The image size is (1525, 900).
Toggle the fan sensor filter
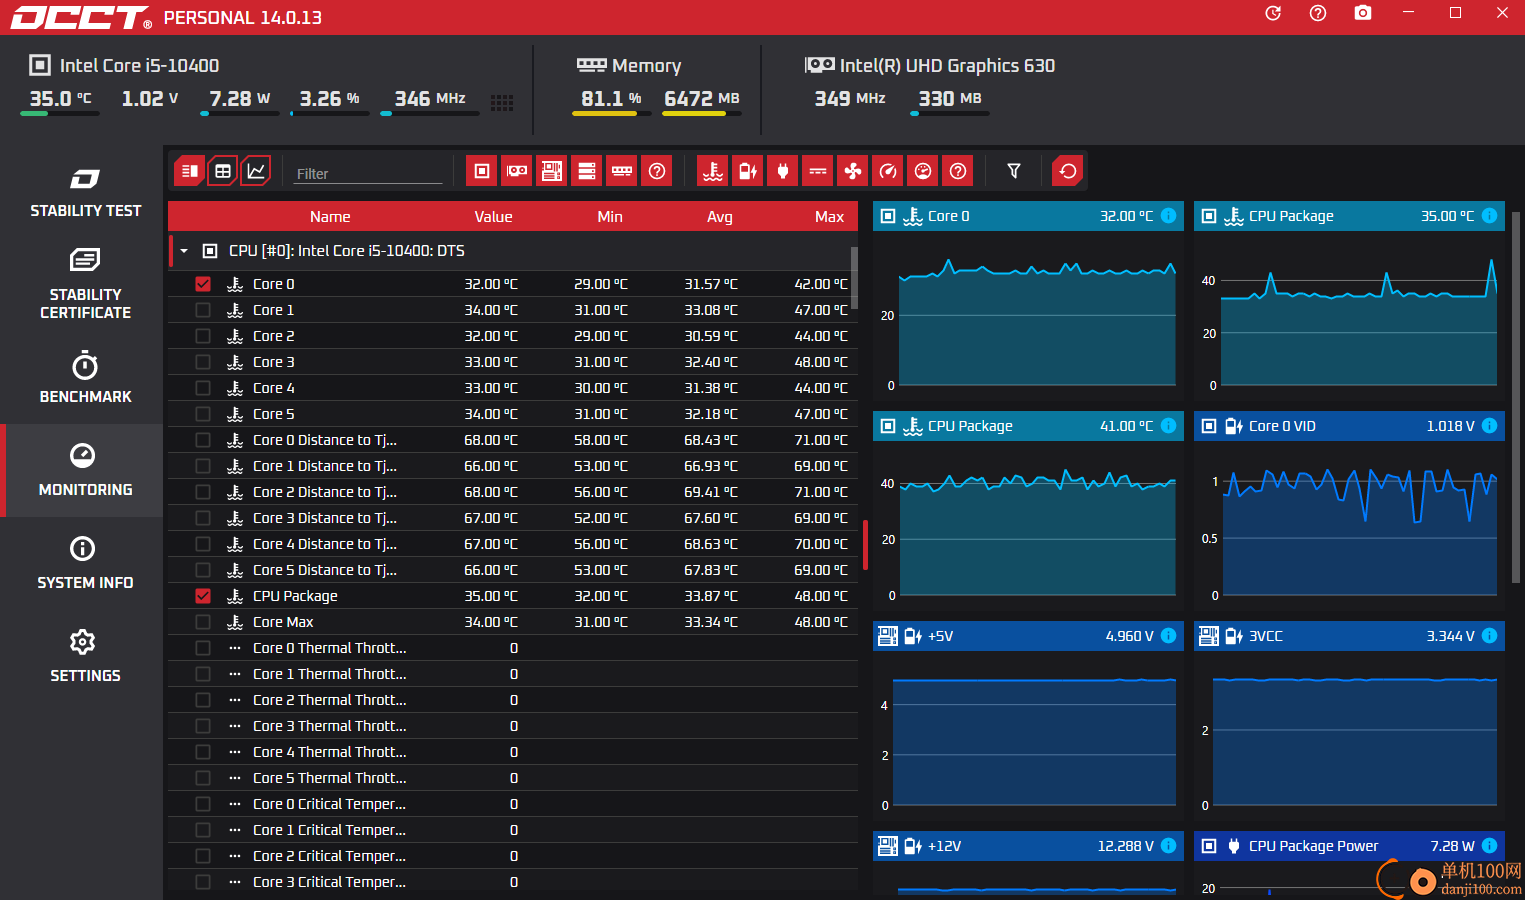click(x=853, y=171)
